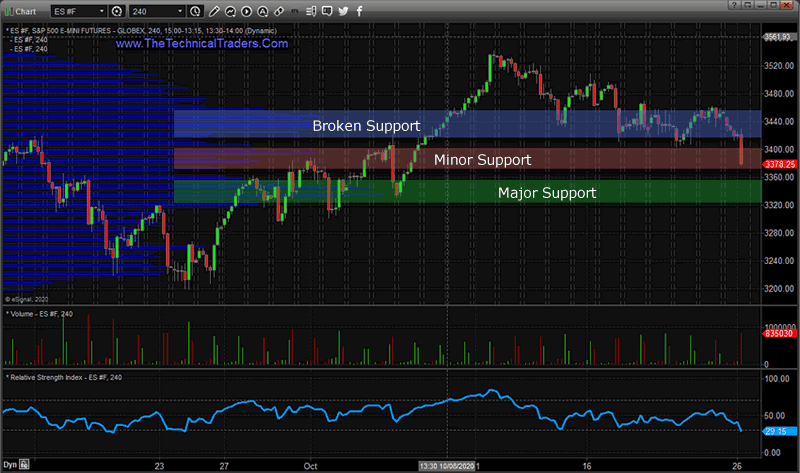The image size is (800, 473).
Task: Toggle the Dyn dynamic mode label
Action: click(10, 464)
